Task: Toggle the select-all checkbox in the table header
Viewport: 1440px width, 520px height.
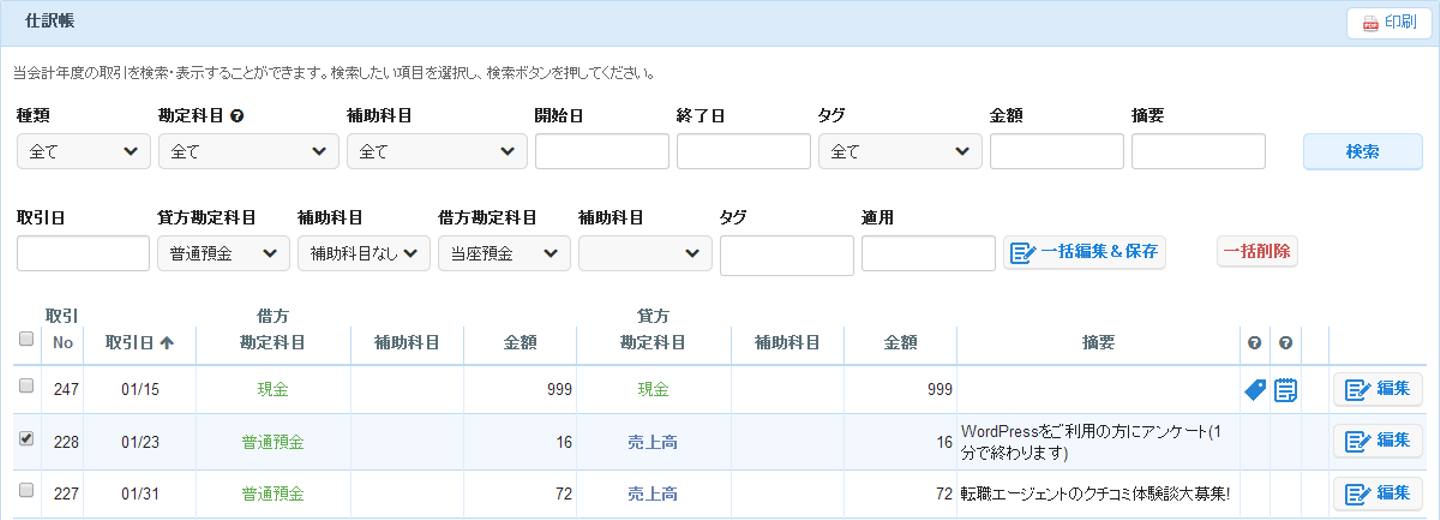Action: (x=27, y=339)
